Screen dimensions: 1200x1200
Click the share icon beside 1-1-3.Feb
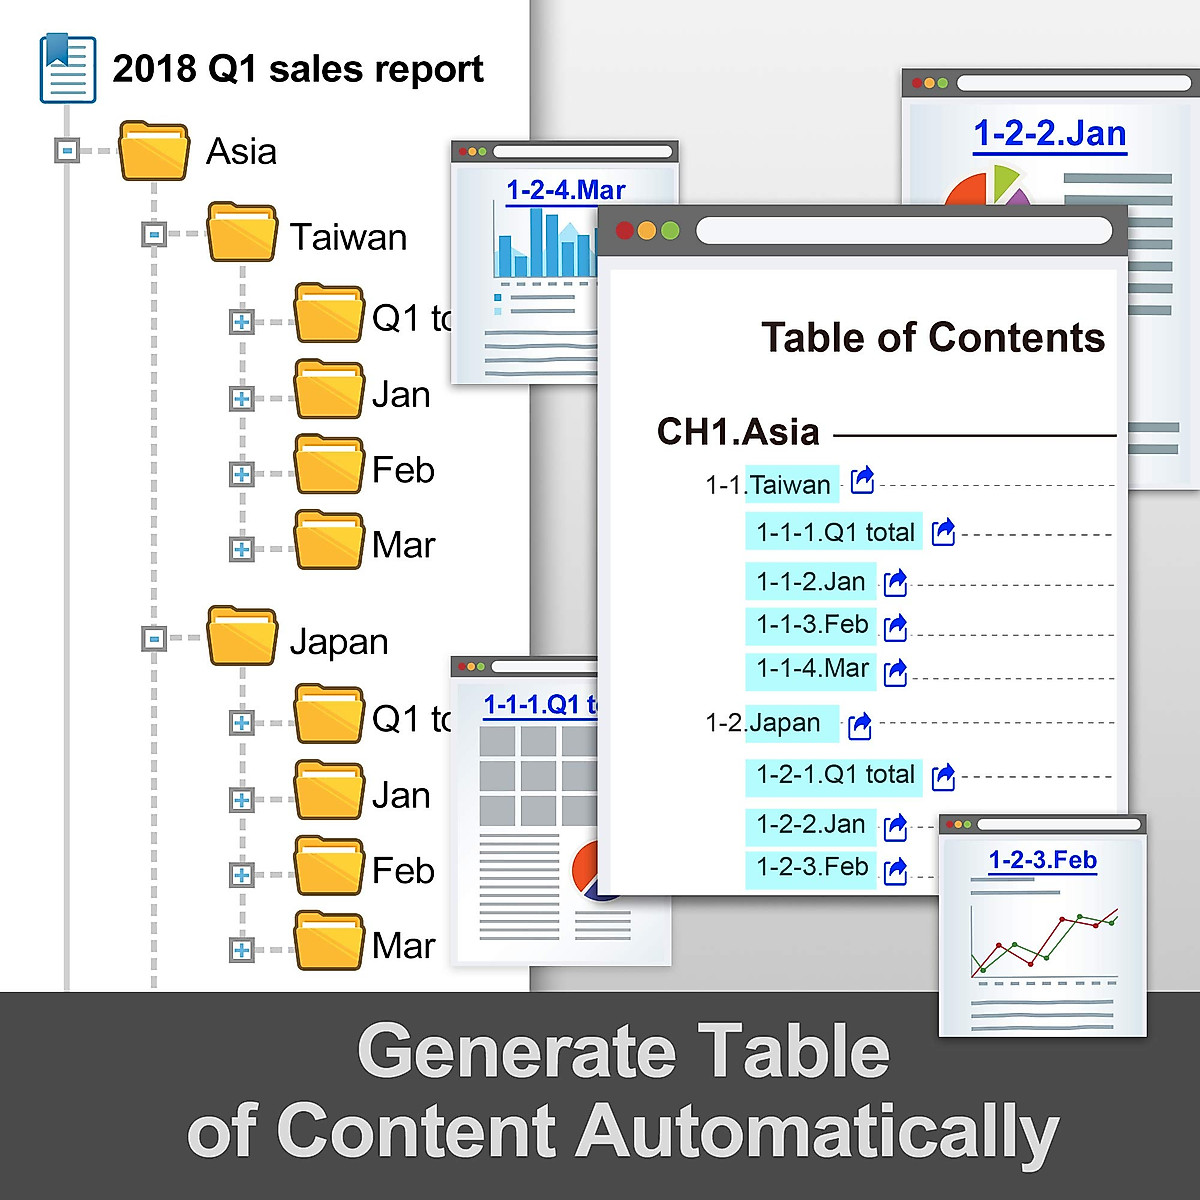pos(896,627)
